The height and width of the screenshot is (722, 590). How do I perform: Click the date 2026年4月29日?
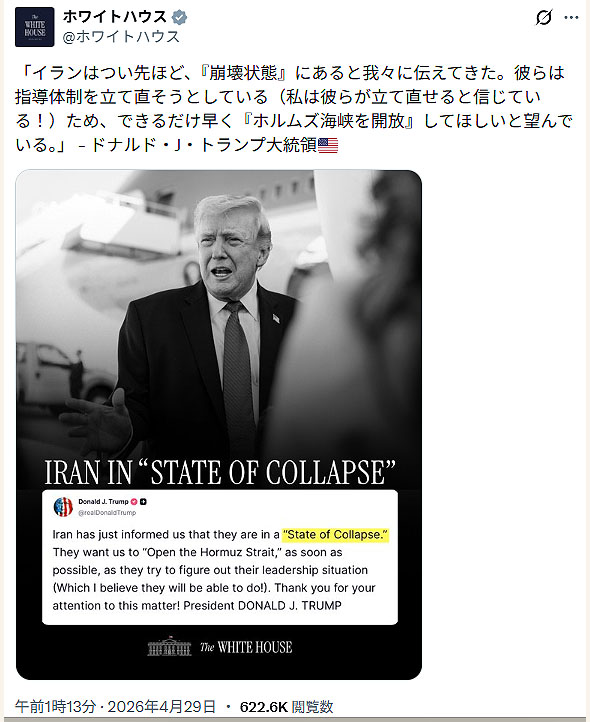(162, 706)
